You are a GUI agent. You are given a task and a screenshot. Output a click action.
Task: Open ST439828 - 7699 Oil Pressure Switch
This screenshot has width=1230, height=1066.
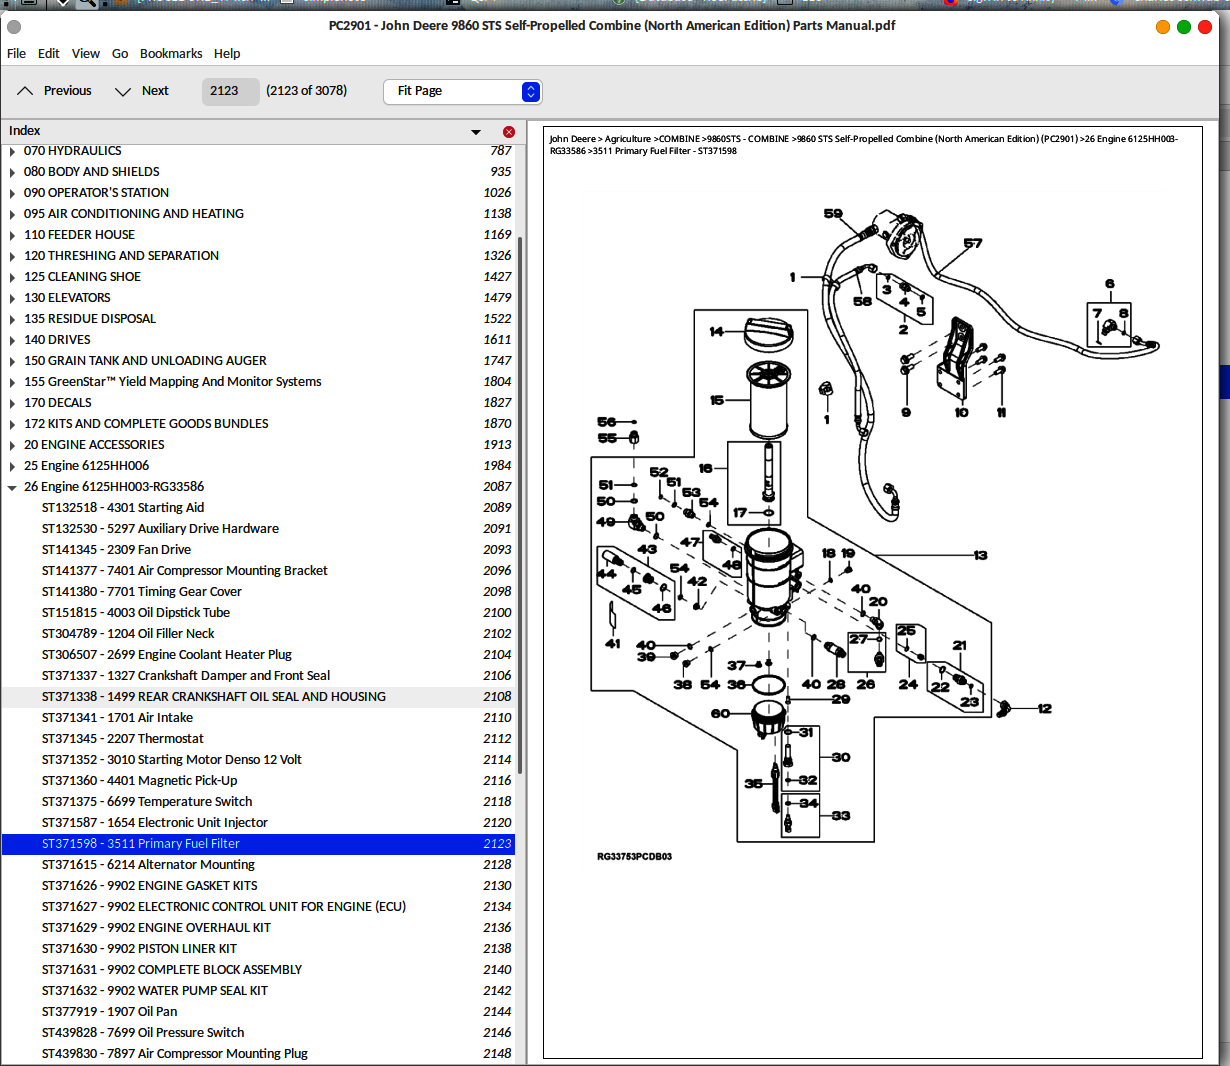click(x=258, y=1033)
